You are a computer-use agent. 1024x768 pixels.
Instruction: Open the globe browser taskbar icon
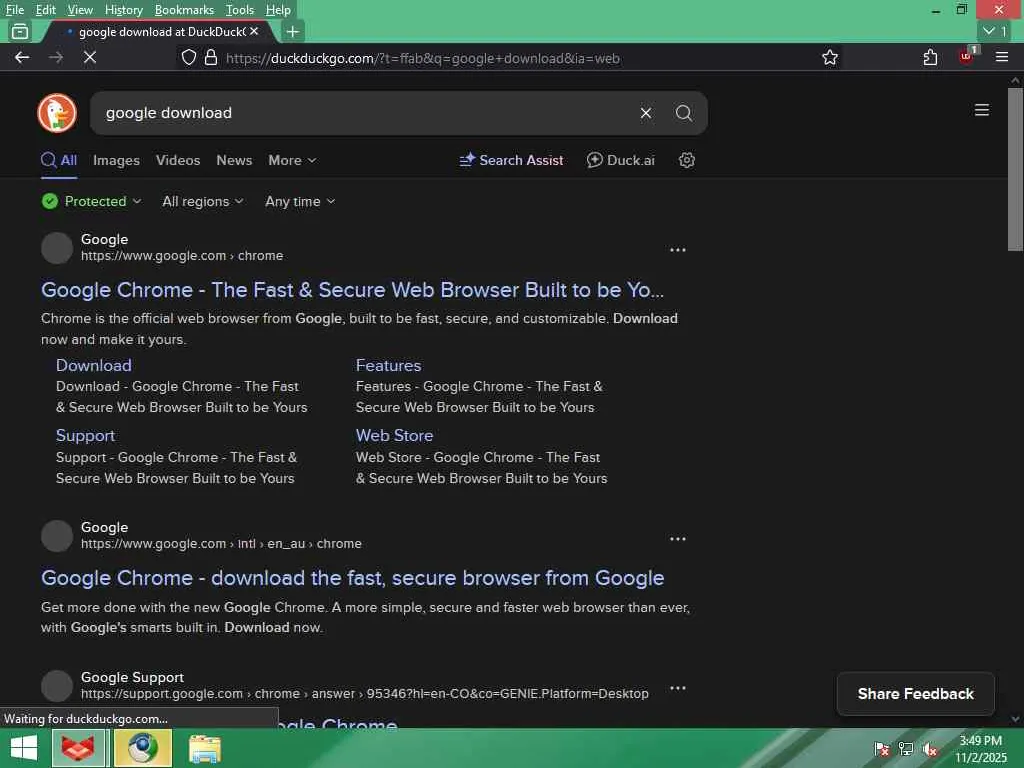(x=143, y=748)
